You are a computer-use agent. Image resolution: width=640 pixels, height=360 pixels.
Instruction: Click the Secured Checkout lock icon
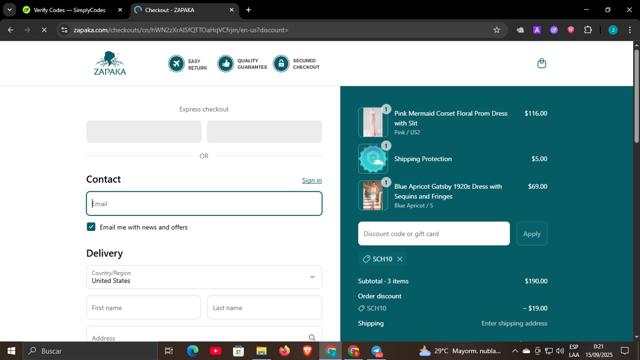(281, 64)
